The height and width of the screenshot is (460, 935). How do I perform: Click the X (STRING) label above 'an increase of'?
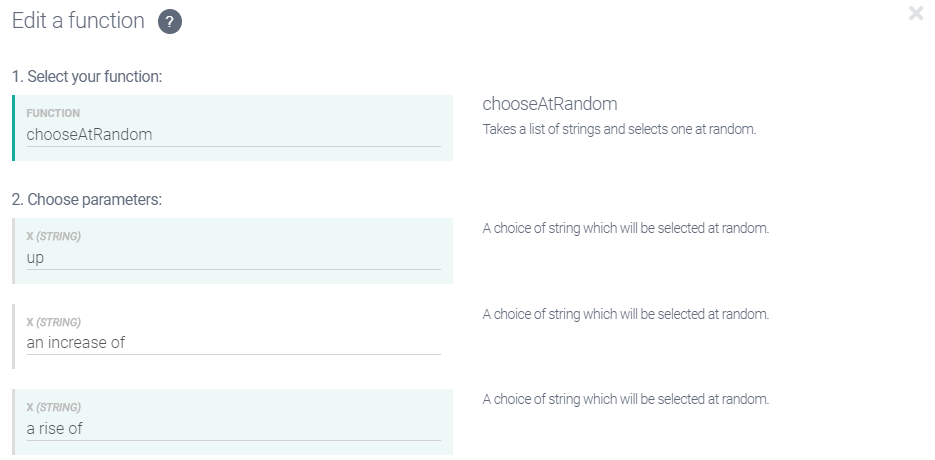click(x=53, y=322)
